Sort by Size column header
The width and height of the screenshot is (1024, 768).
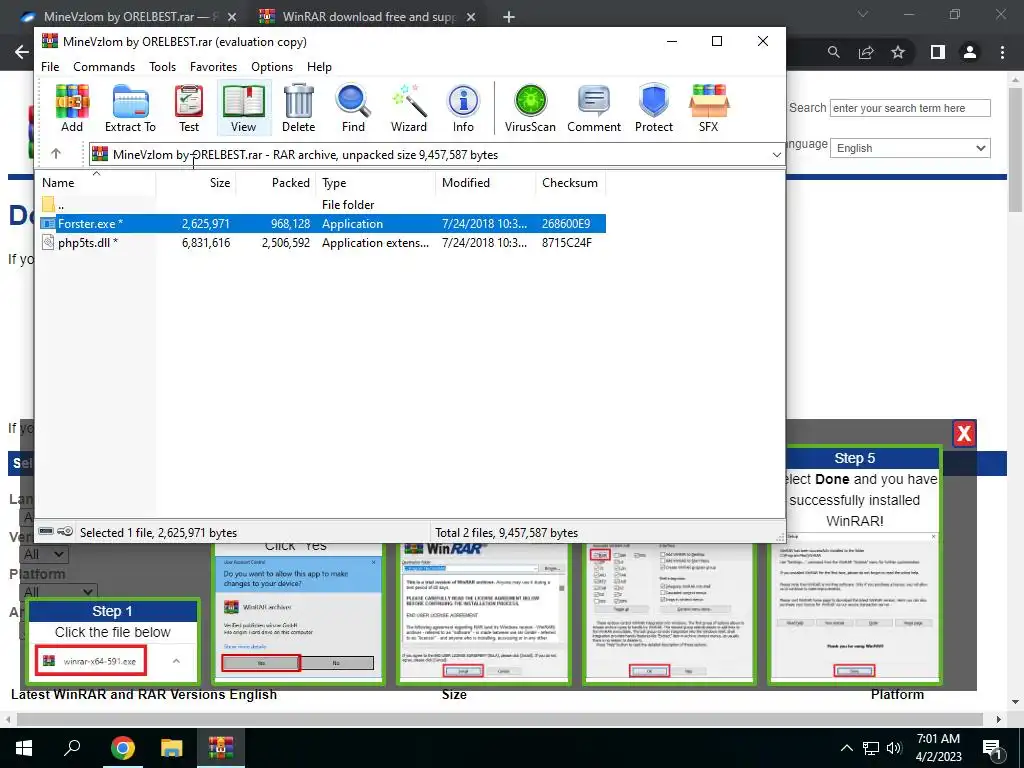click(196, 183)
